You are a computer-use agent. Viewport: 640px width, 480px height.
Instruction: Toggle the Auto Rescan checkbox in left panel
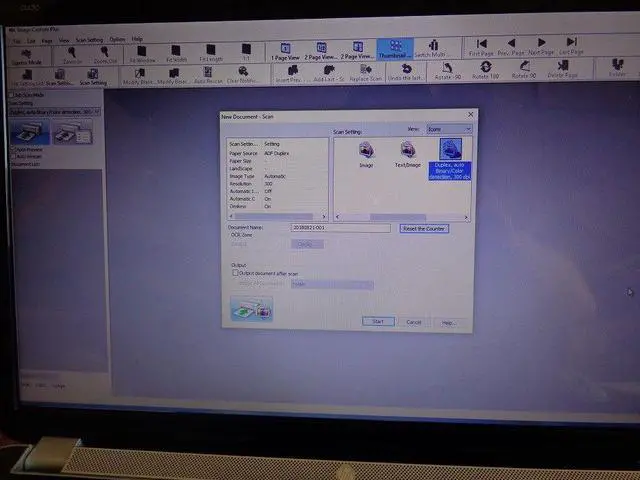pyautogui.click(x=13, y=156)
